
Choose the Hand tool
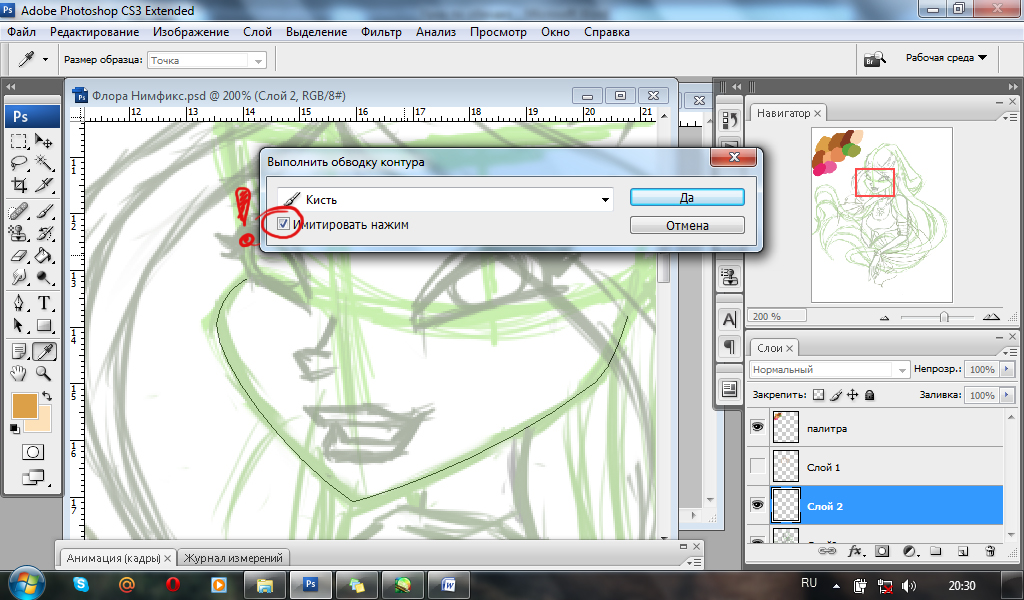click(x=19, y=374)
